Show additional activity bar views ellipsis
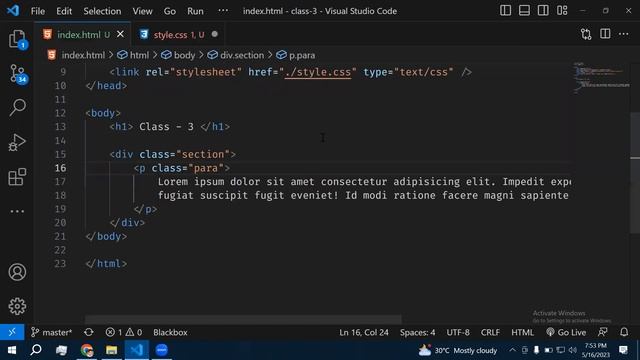Screen dimensions: 640x360 tap(17, 211)
